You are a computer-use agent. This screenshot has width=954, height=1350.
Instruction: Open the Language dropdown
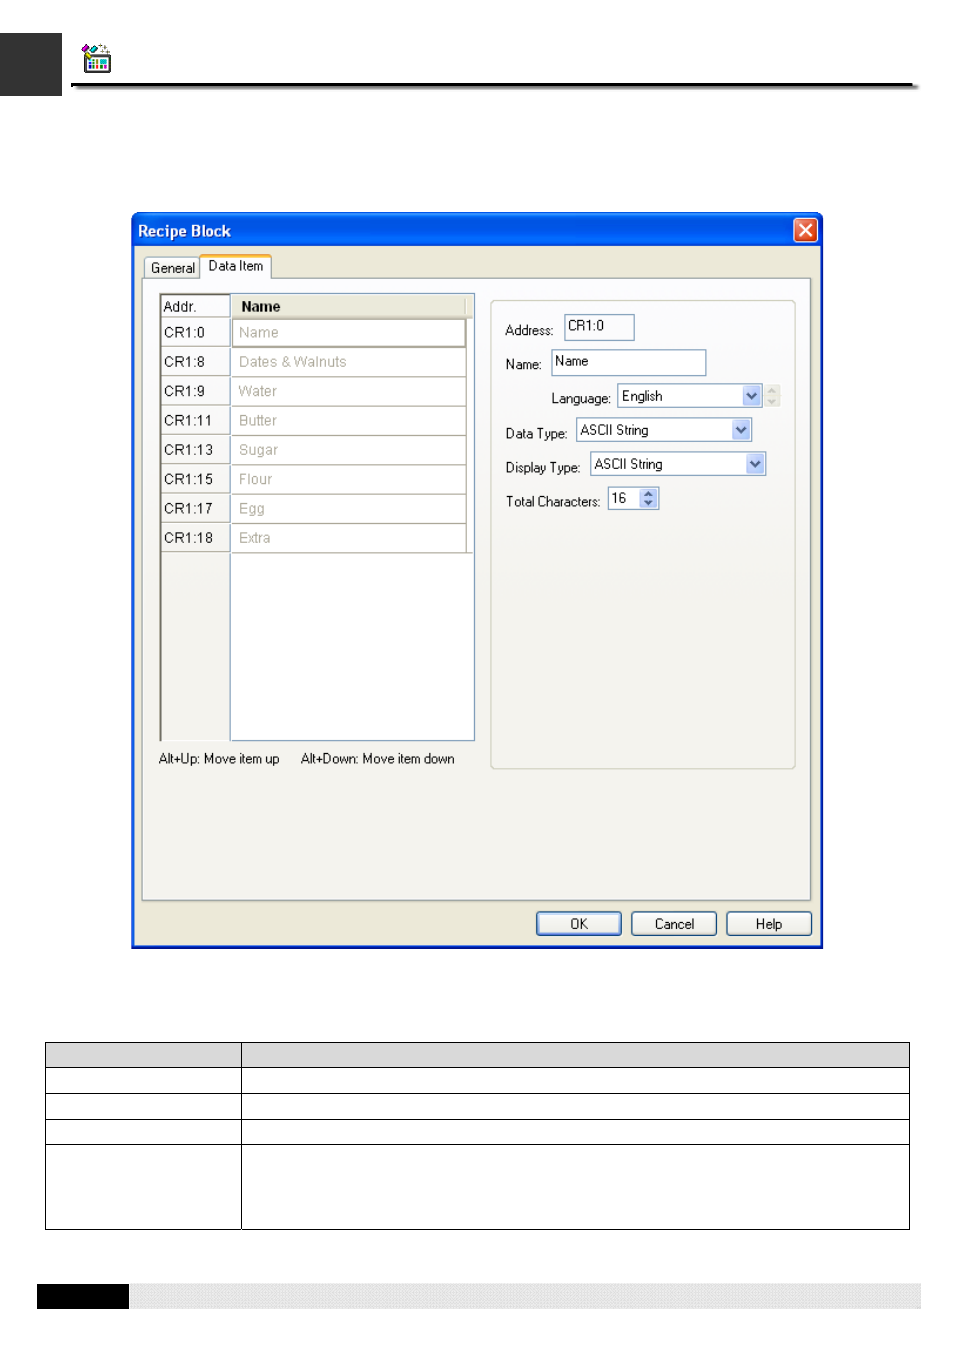click(752, 396)
